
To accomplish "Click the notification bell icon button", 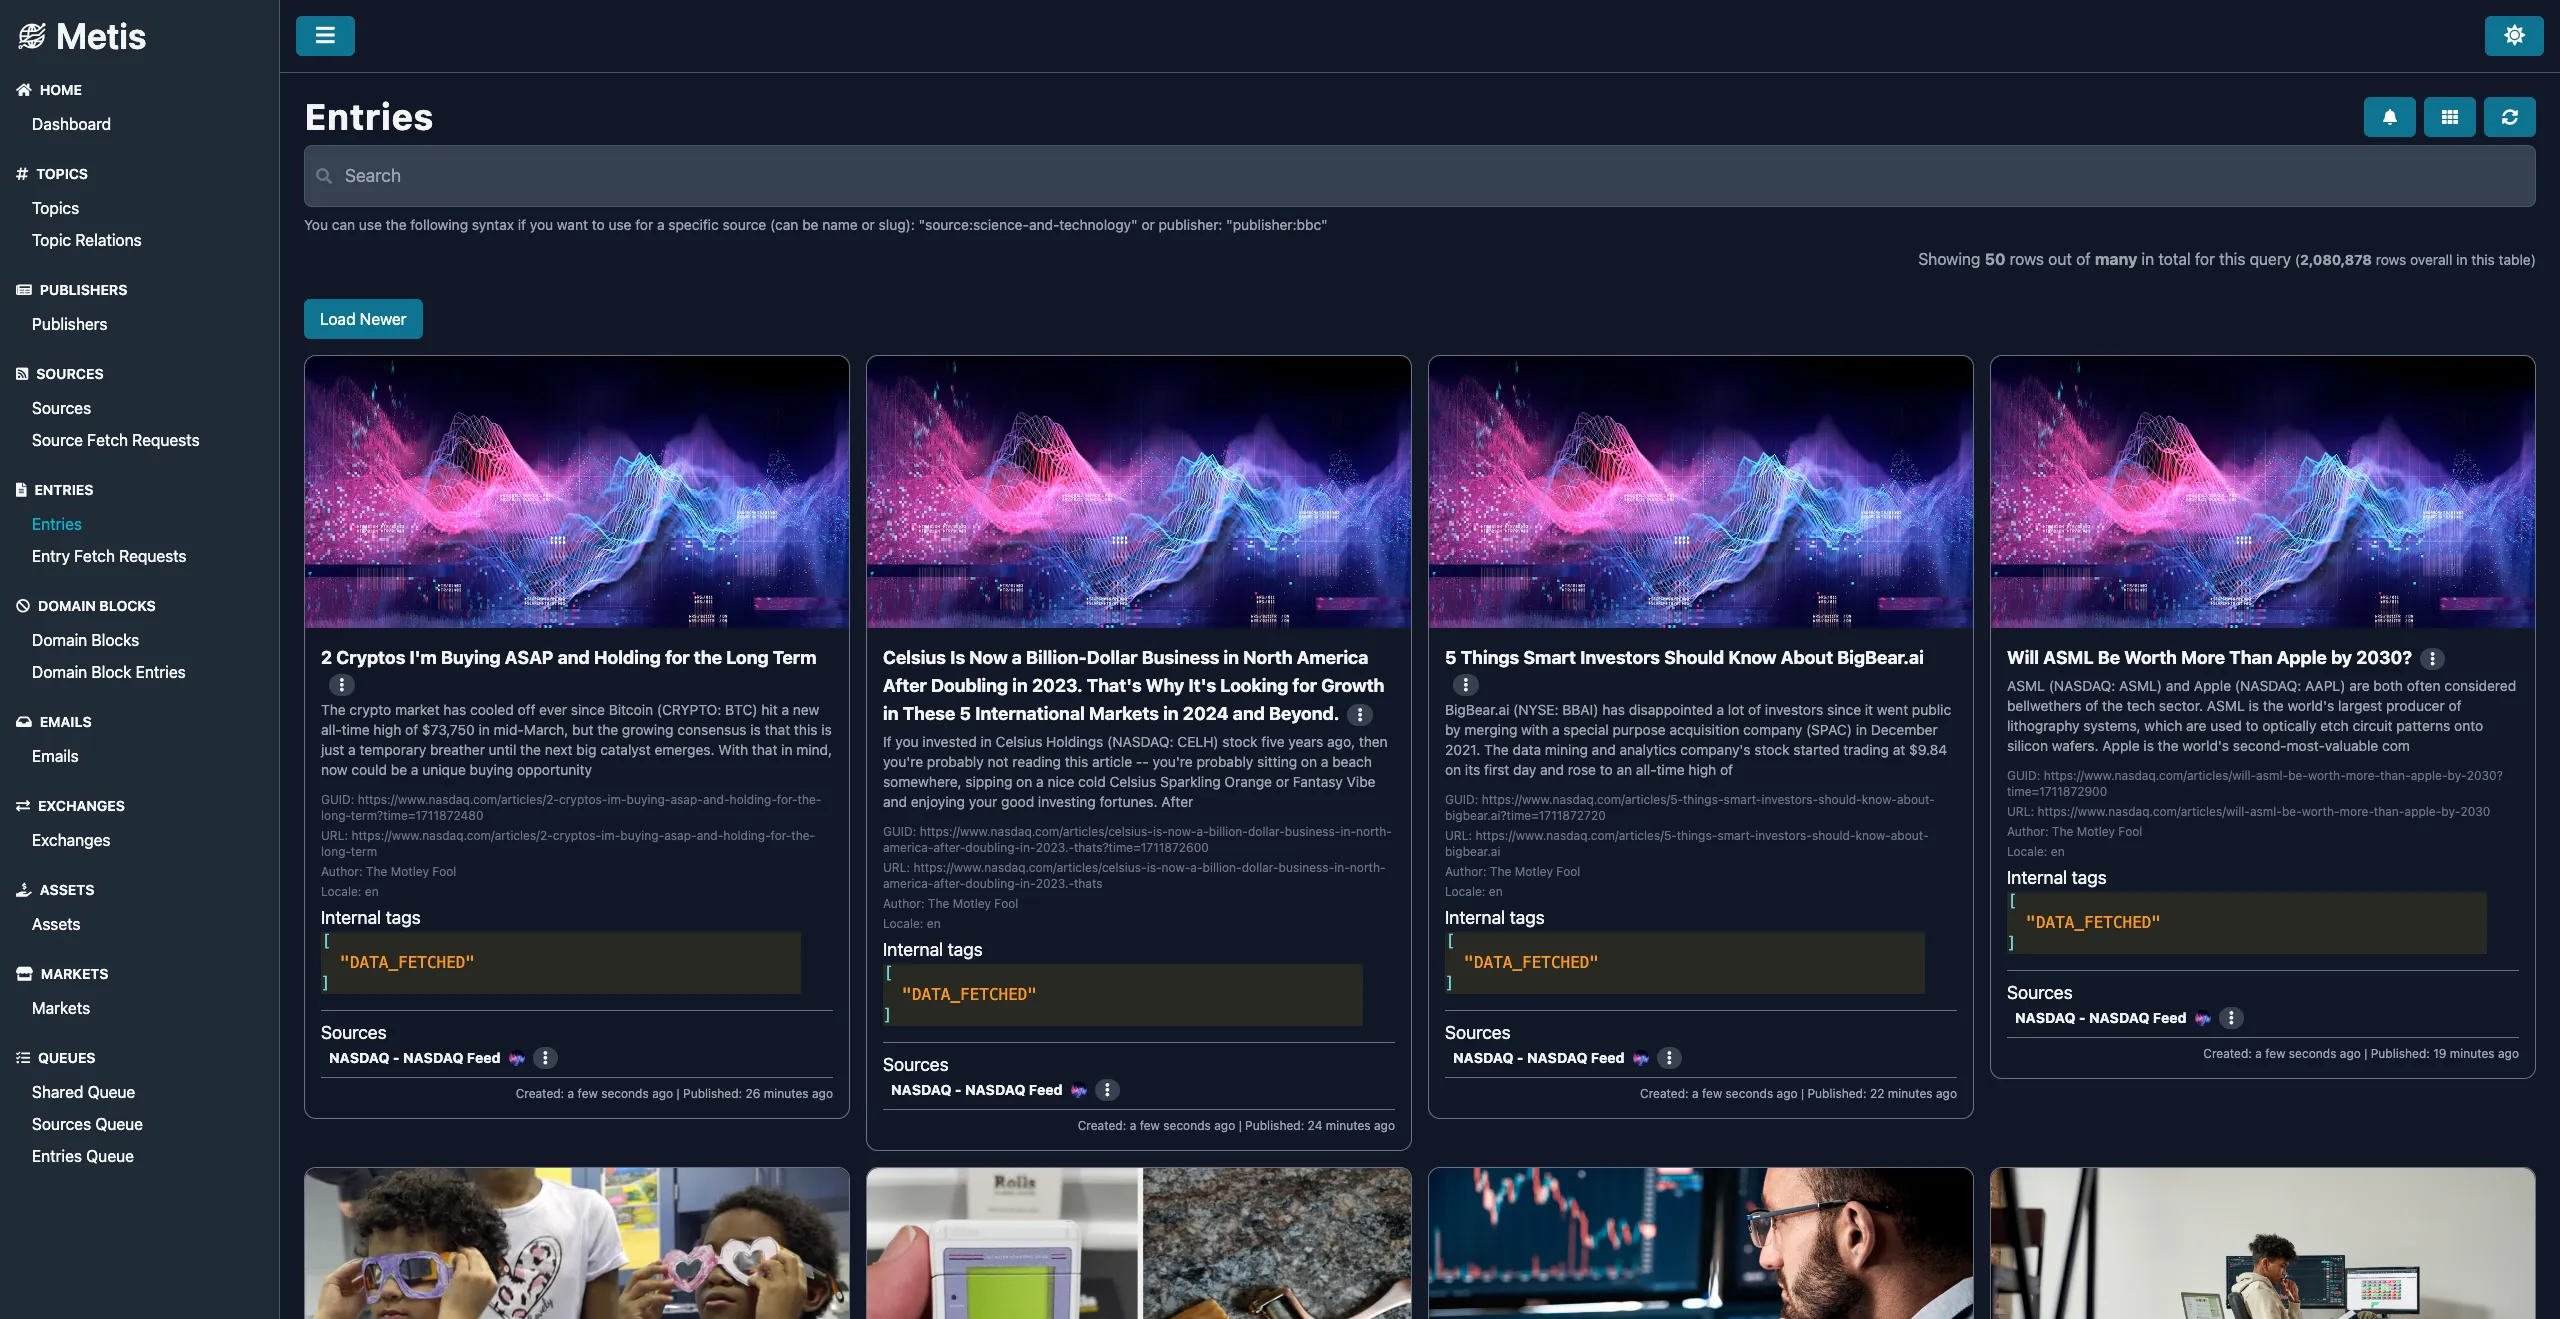I will 2389,117.
